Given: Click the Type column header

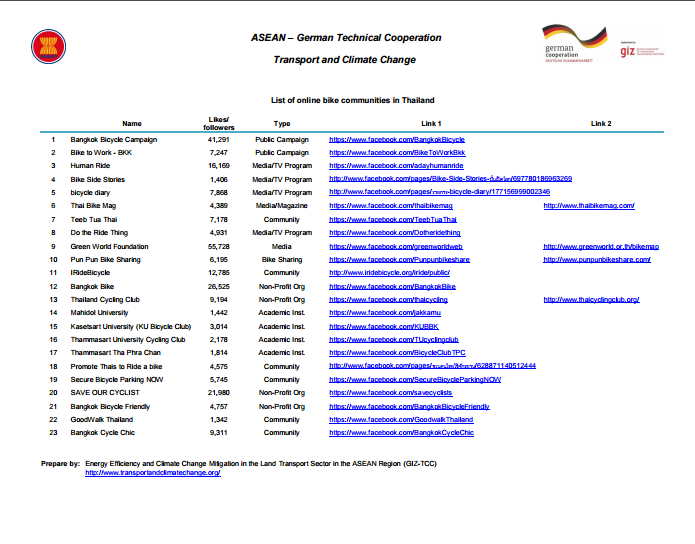Looking at the screenshot, I should pos(282,124).
